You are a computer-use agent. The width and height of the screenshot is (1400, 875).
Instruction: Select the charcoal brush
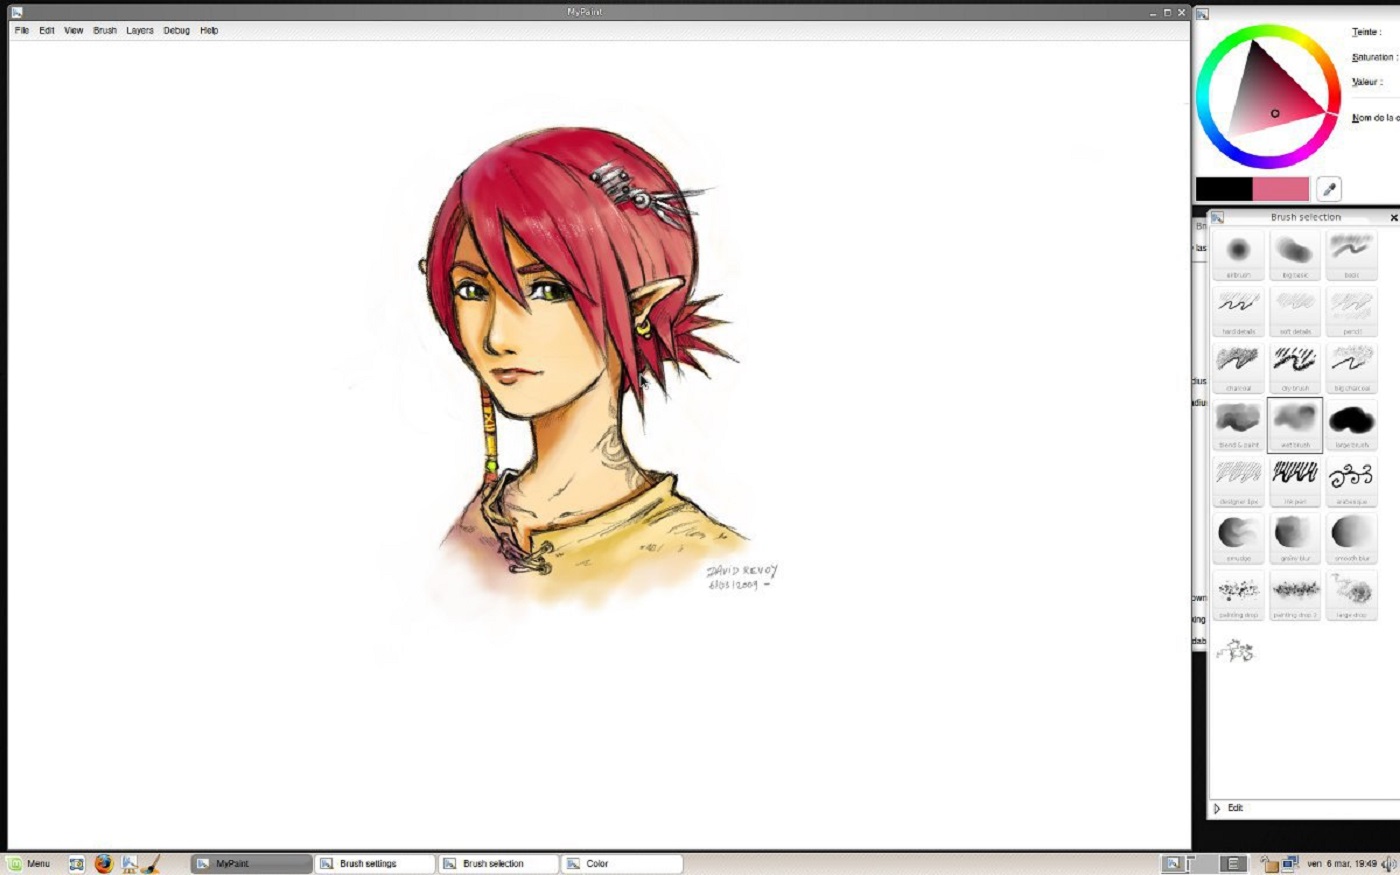(x=1238, y=360)
